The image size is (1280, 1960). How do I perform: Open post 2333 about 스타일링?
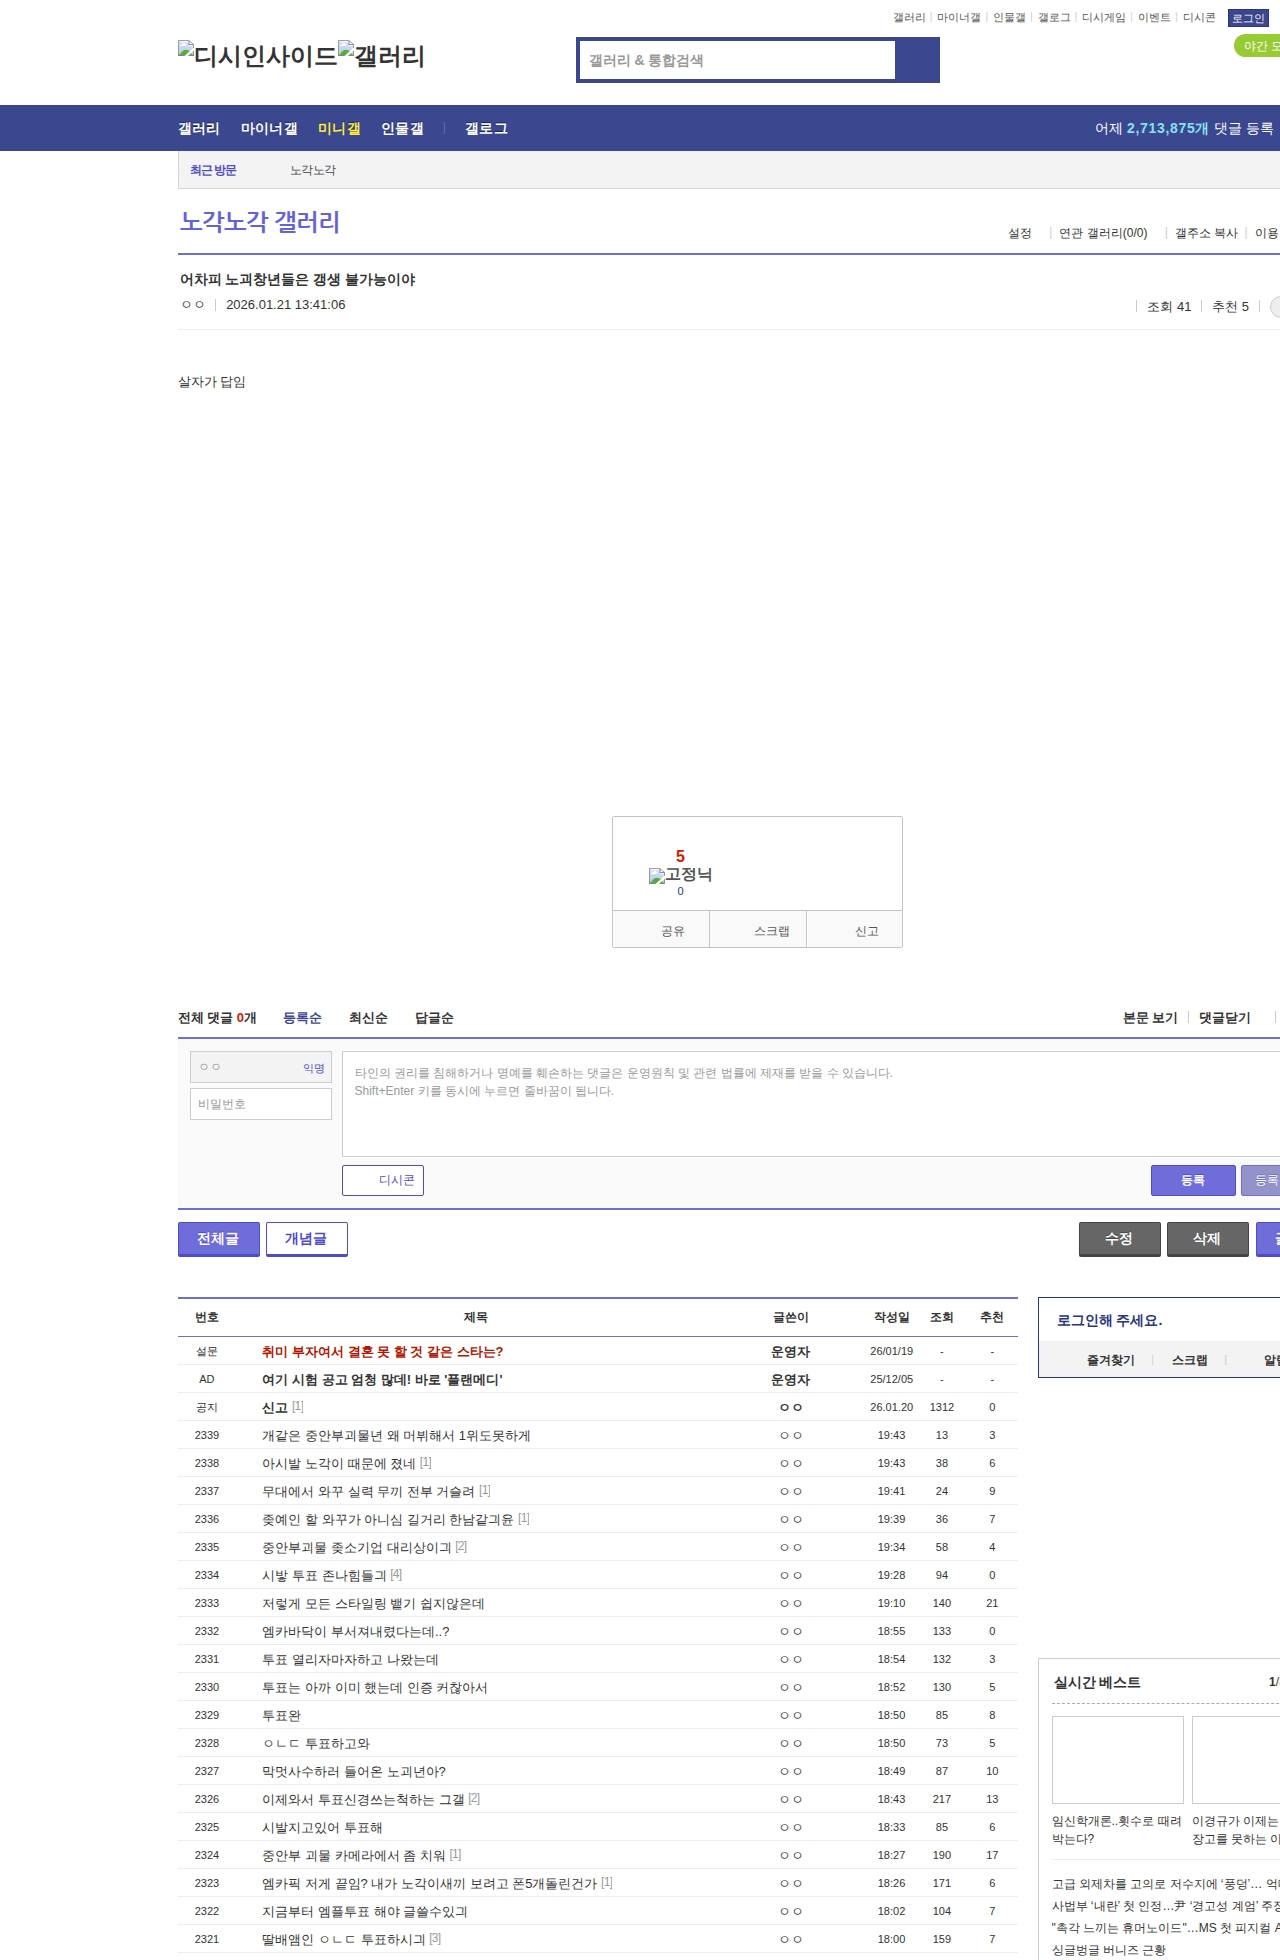(x=373, y=1603)
